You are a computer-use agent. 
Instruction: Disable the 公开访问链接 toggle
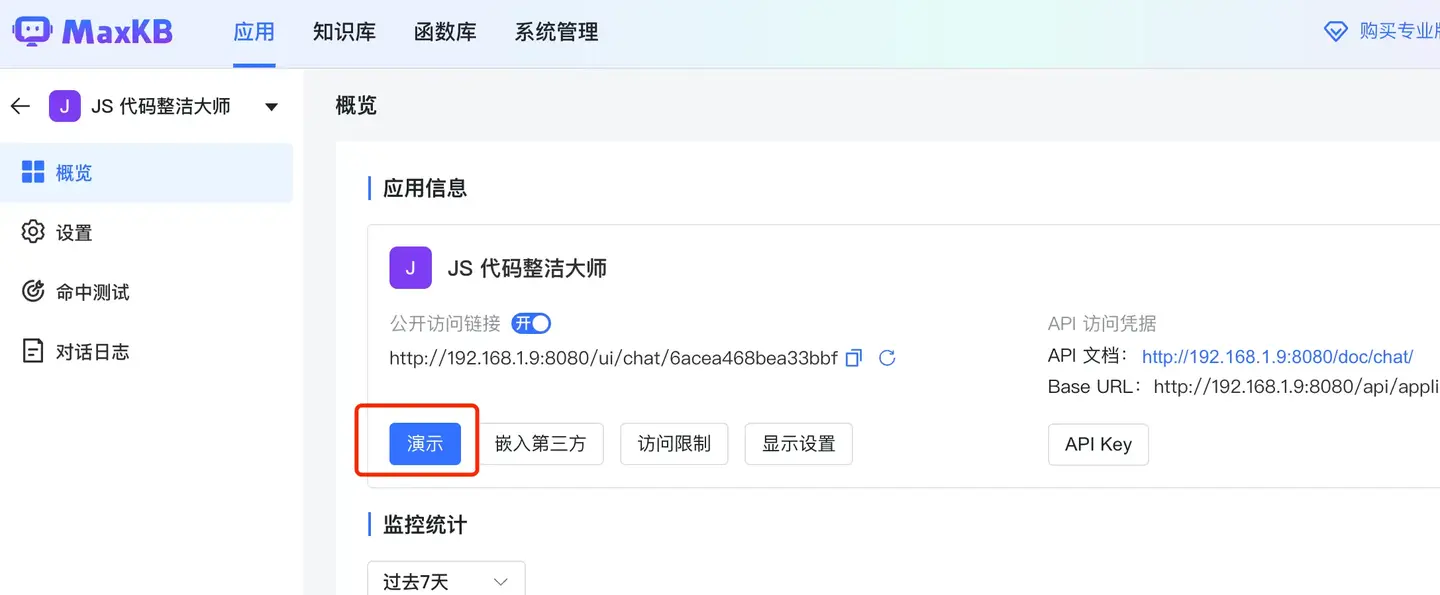pos(531,323)
